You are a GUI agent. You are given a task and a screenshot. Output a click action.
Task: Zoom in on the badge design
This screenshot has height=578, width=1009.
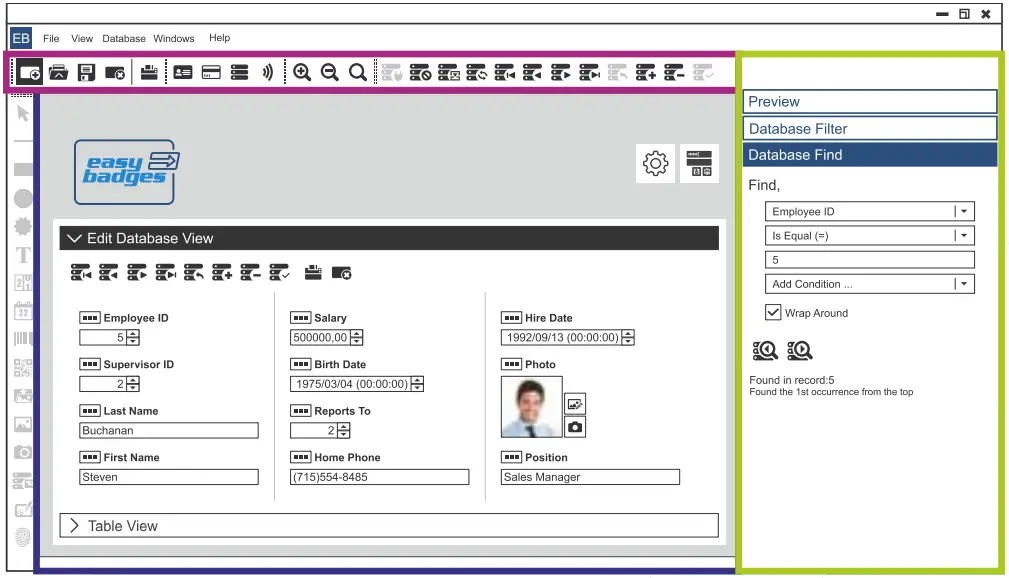(303, 71)
